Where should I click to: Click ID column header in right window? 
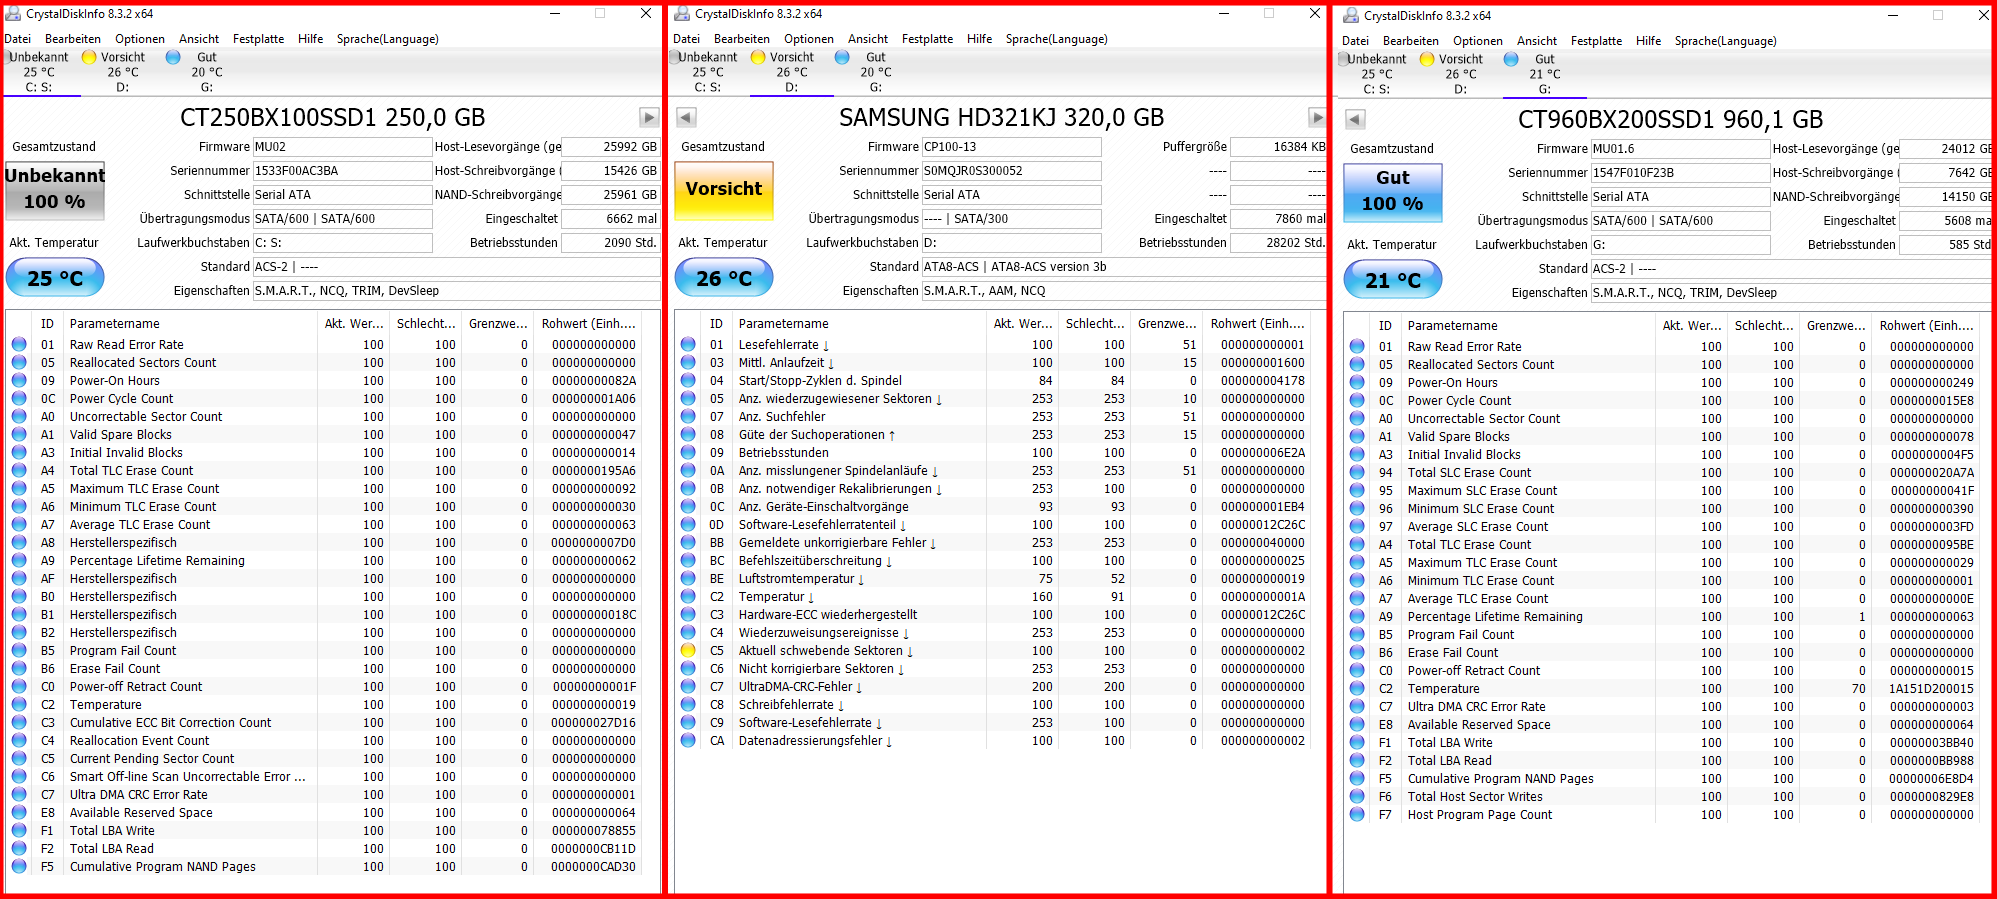pos(1385,326)
